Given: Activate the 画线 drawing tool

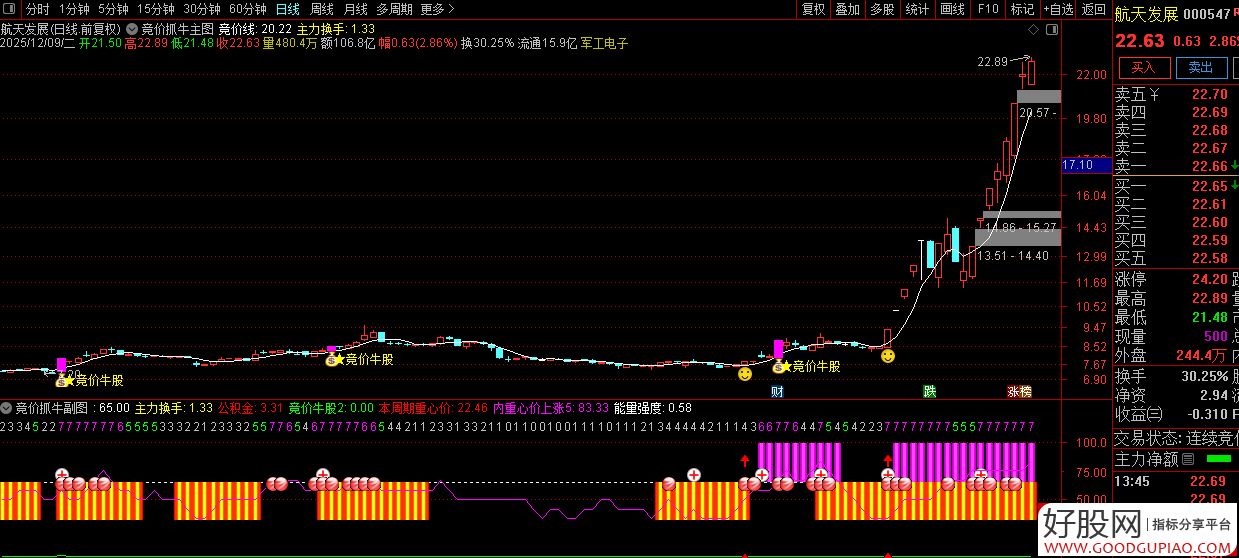Looking at the screenshot, I should [952, 9].
